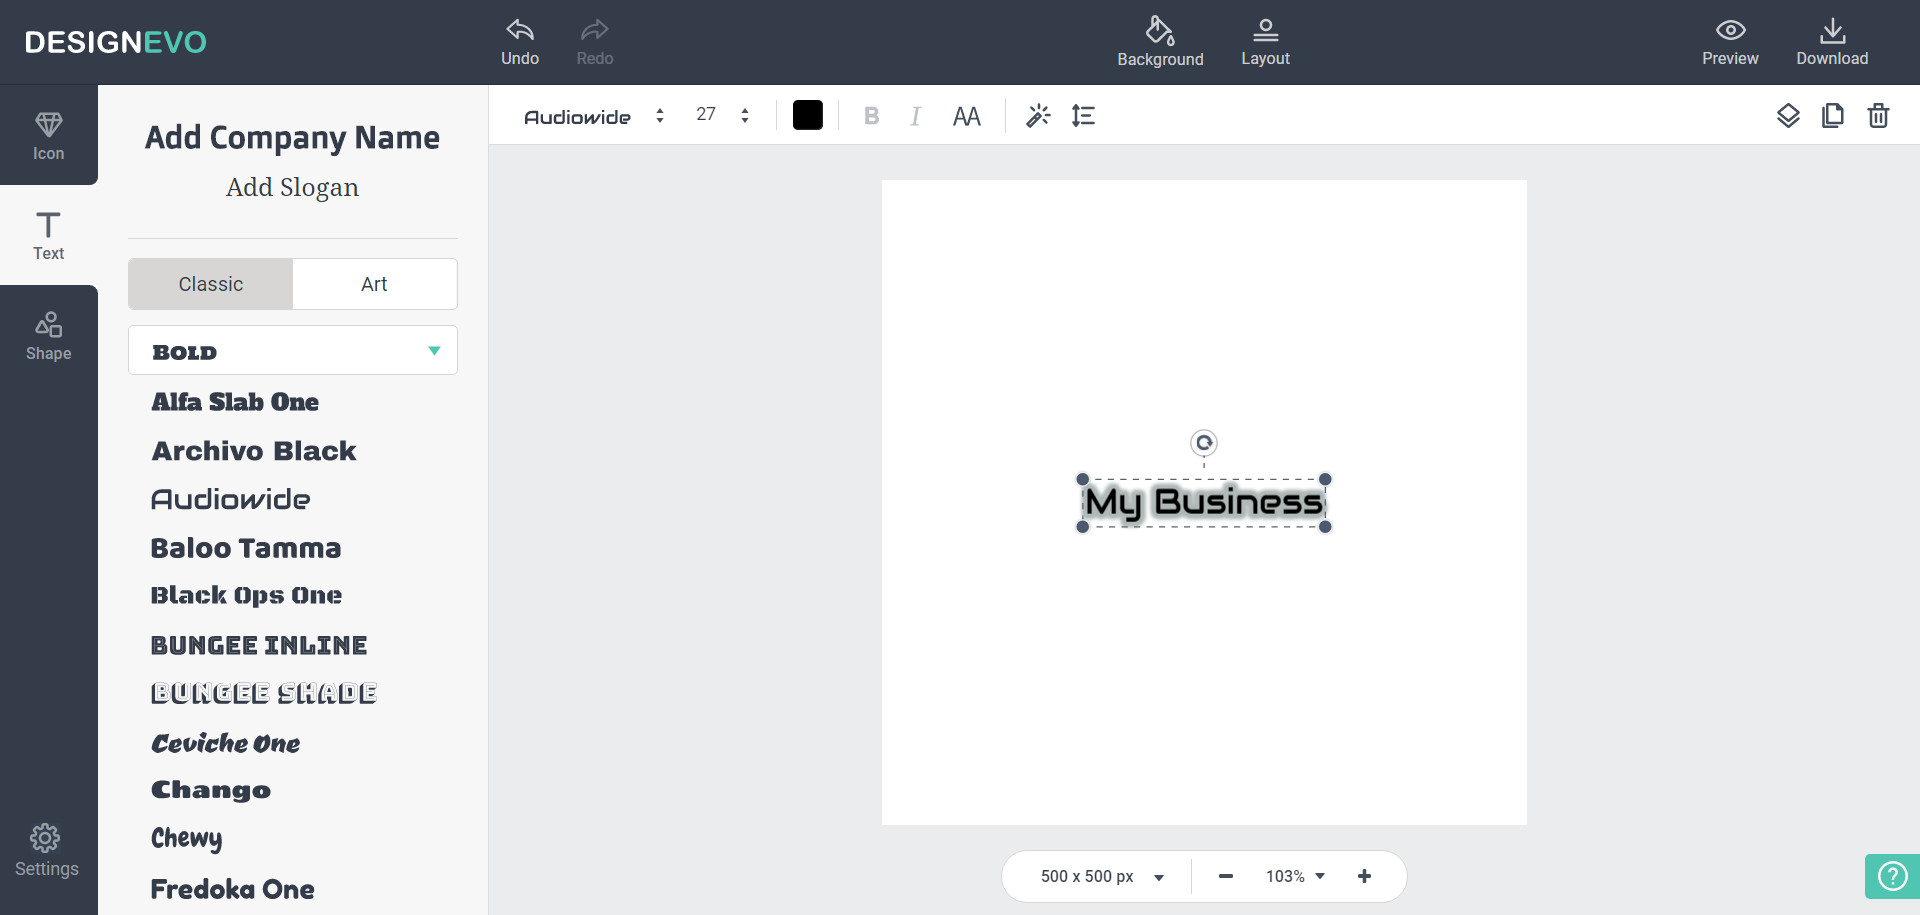Click the Undo arrow icon
The image size is (1920, 915).
(520, 30)
